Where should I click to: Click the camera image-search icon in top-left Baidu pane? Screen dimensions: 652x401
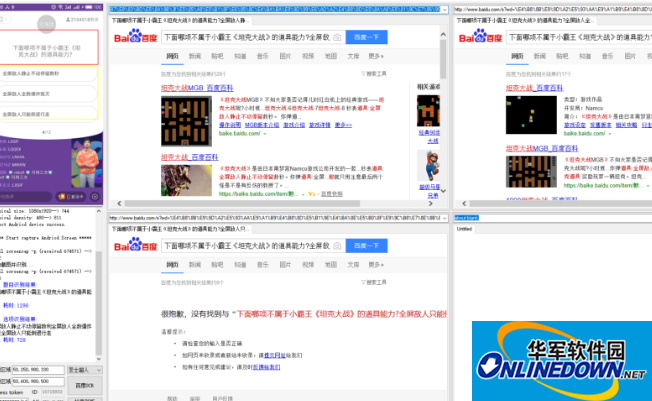click(337, 37)
